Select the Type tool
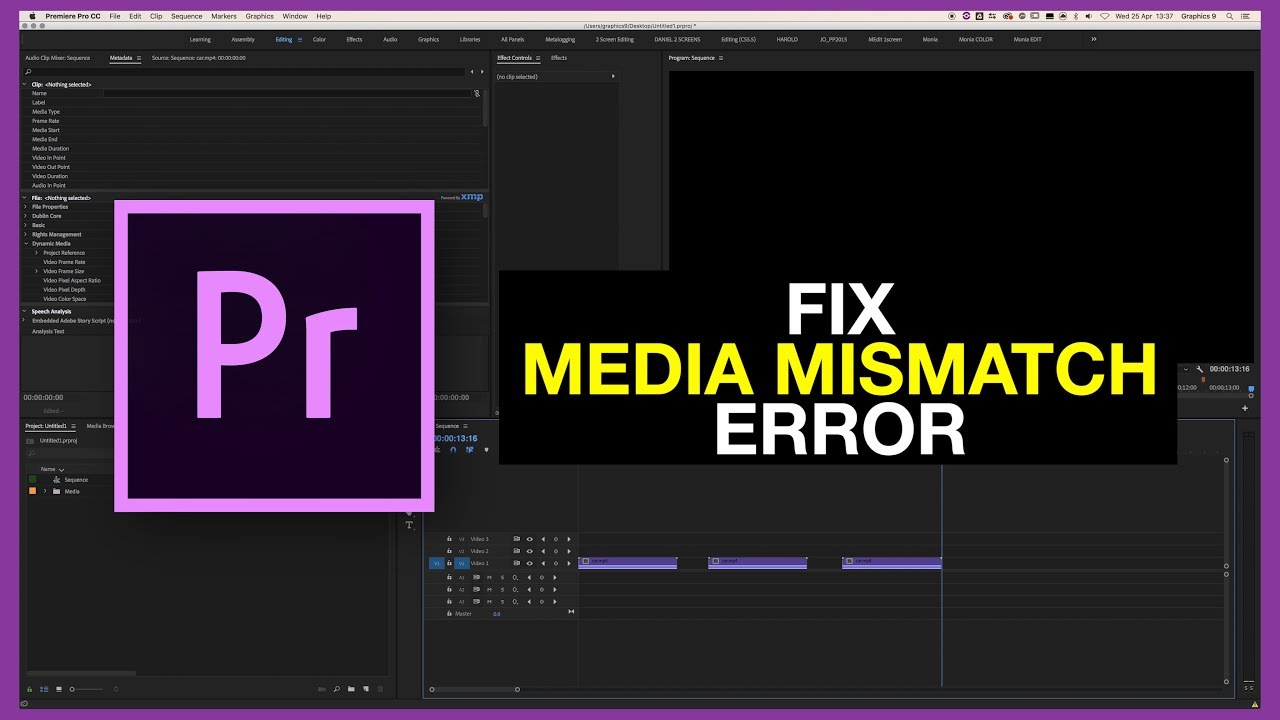This screenshot has height=720, width=1280. click(409, 525)
